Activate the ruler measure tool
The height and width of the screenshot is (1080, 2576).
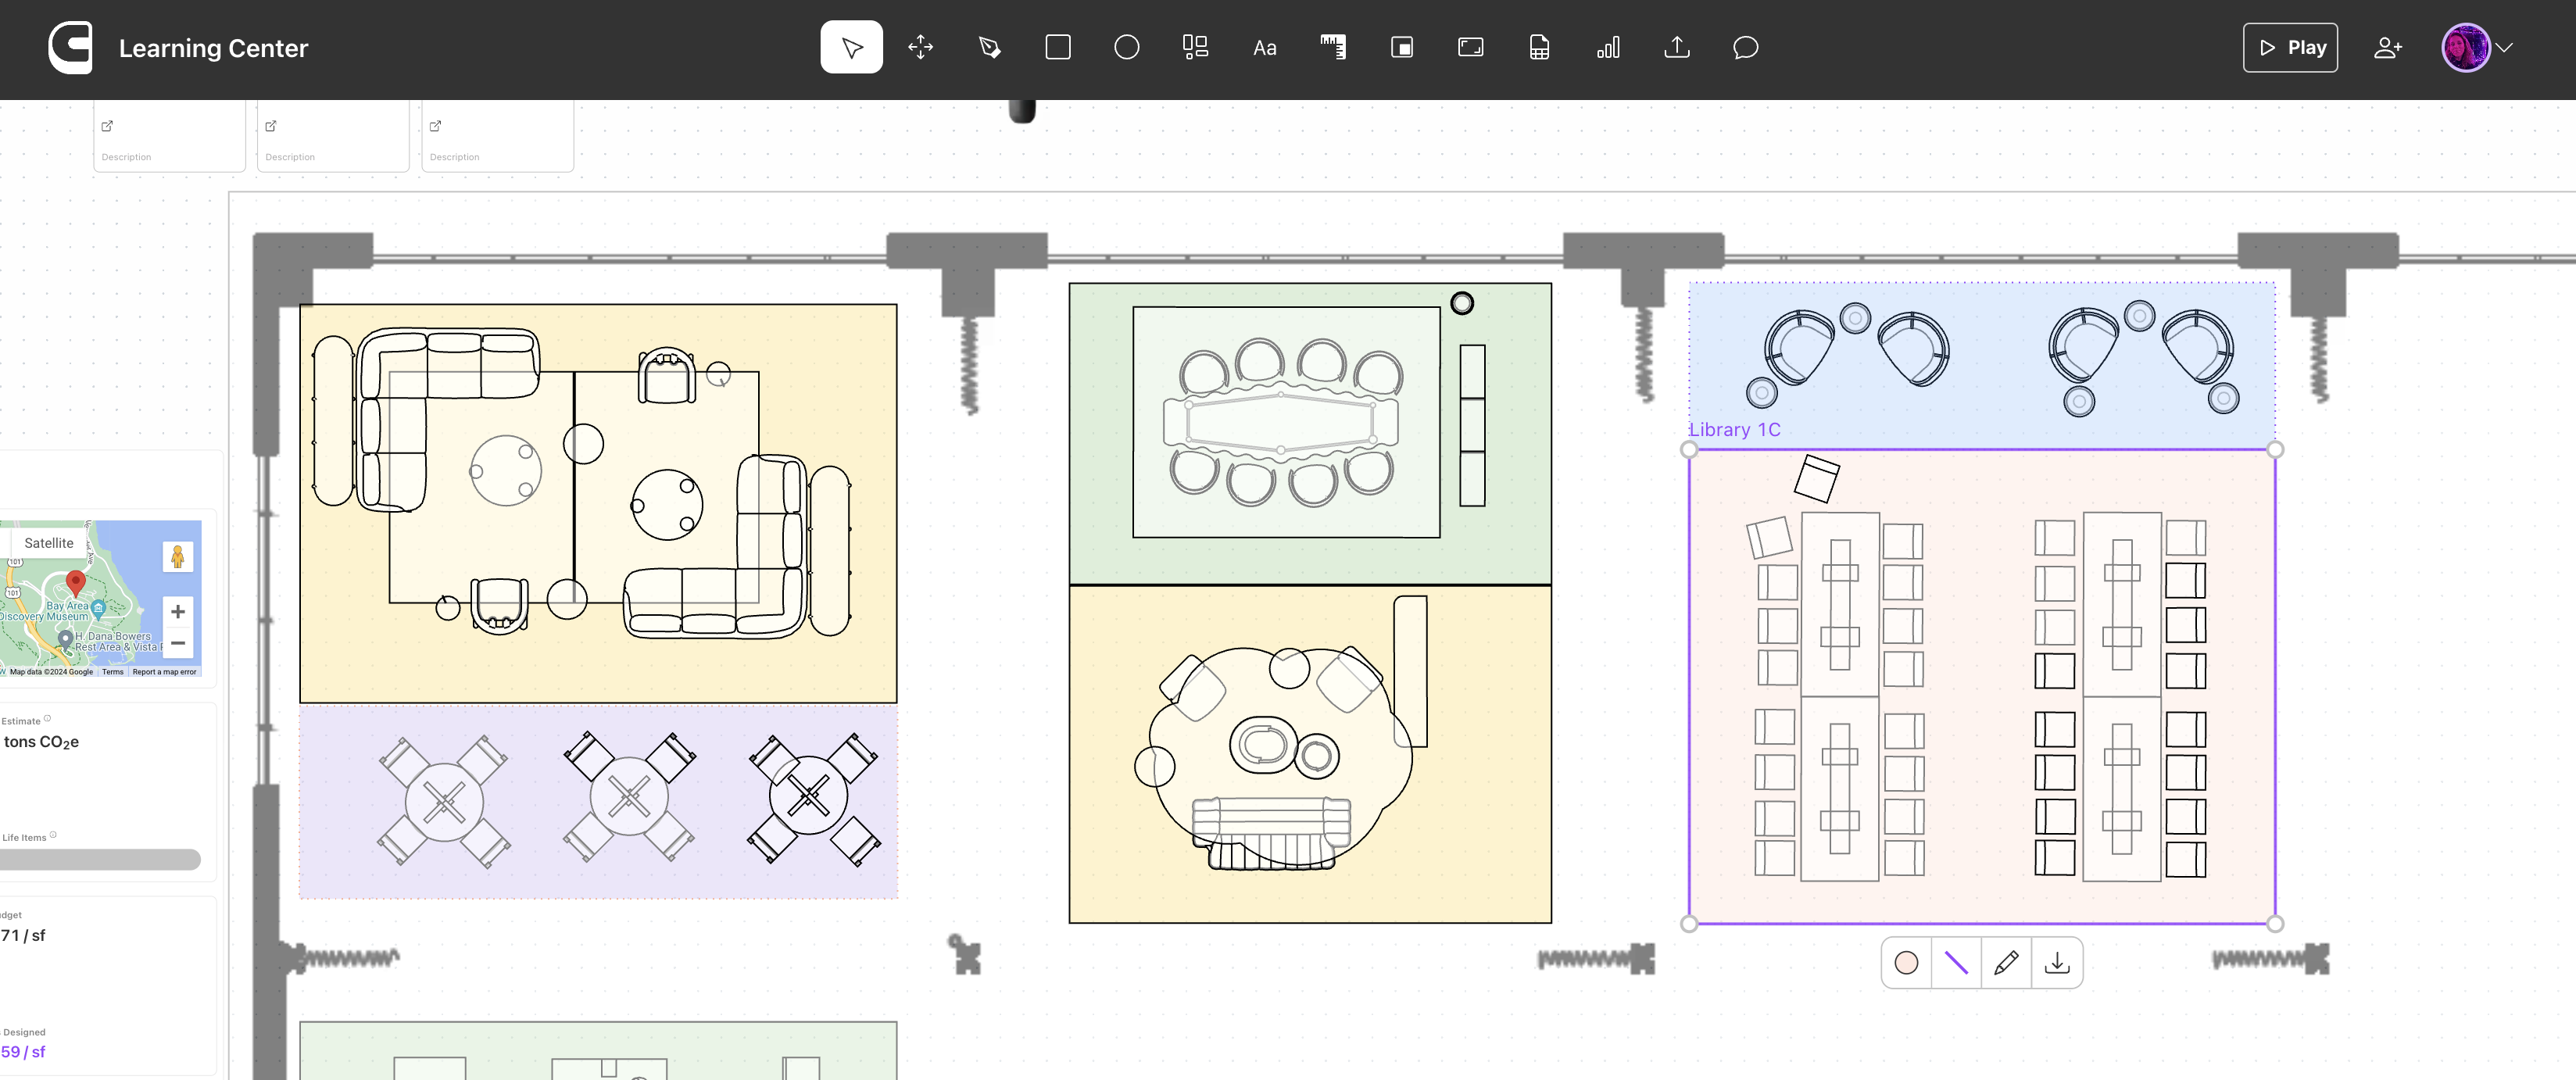tap(1333, 47)
